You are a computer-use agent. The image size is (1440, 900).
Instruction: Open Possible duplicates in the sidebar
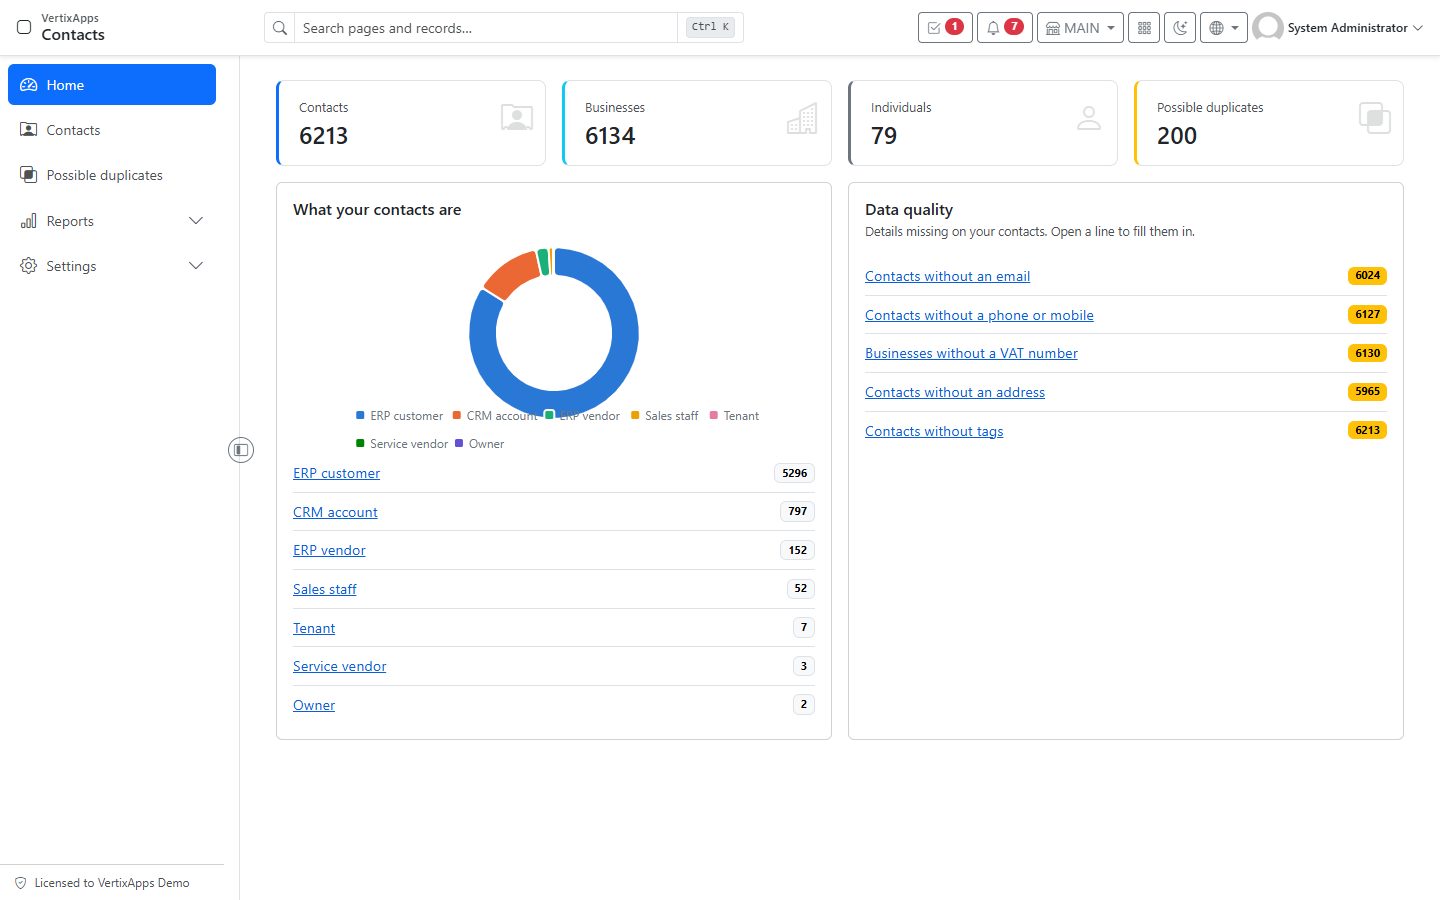coord(112,175)
